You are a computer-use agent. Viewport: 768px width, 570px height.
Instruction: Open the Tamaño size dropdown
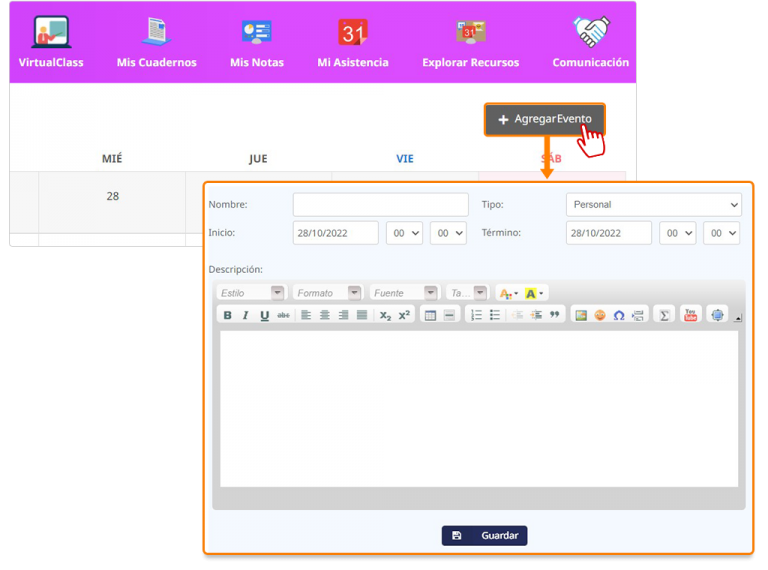[x=468, y=293]
